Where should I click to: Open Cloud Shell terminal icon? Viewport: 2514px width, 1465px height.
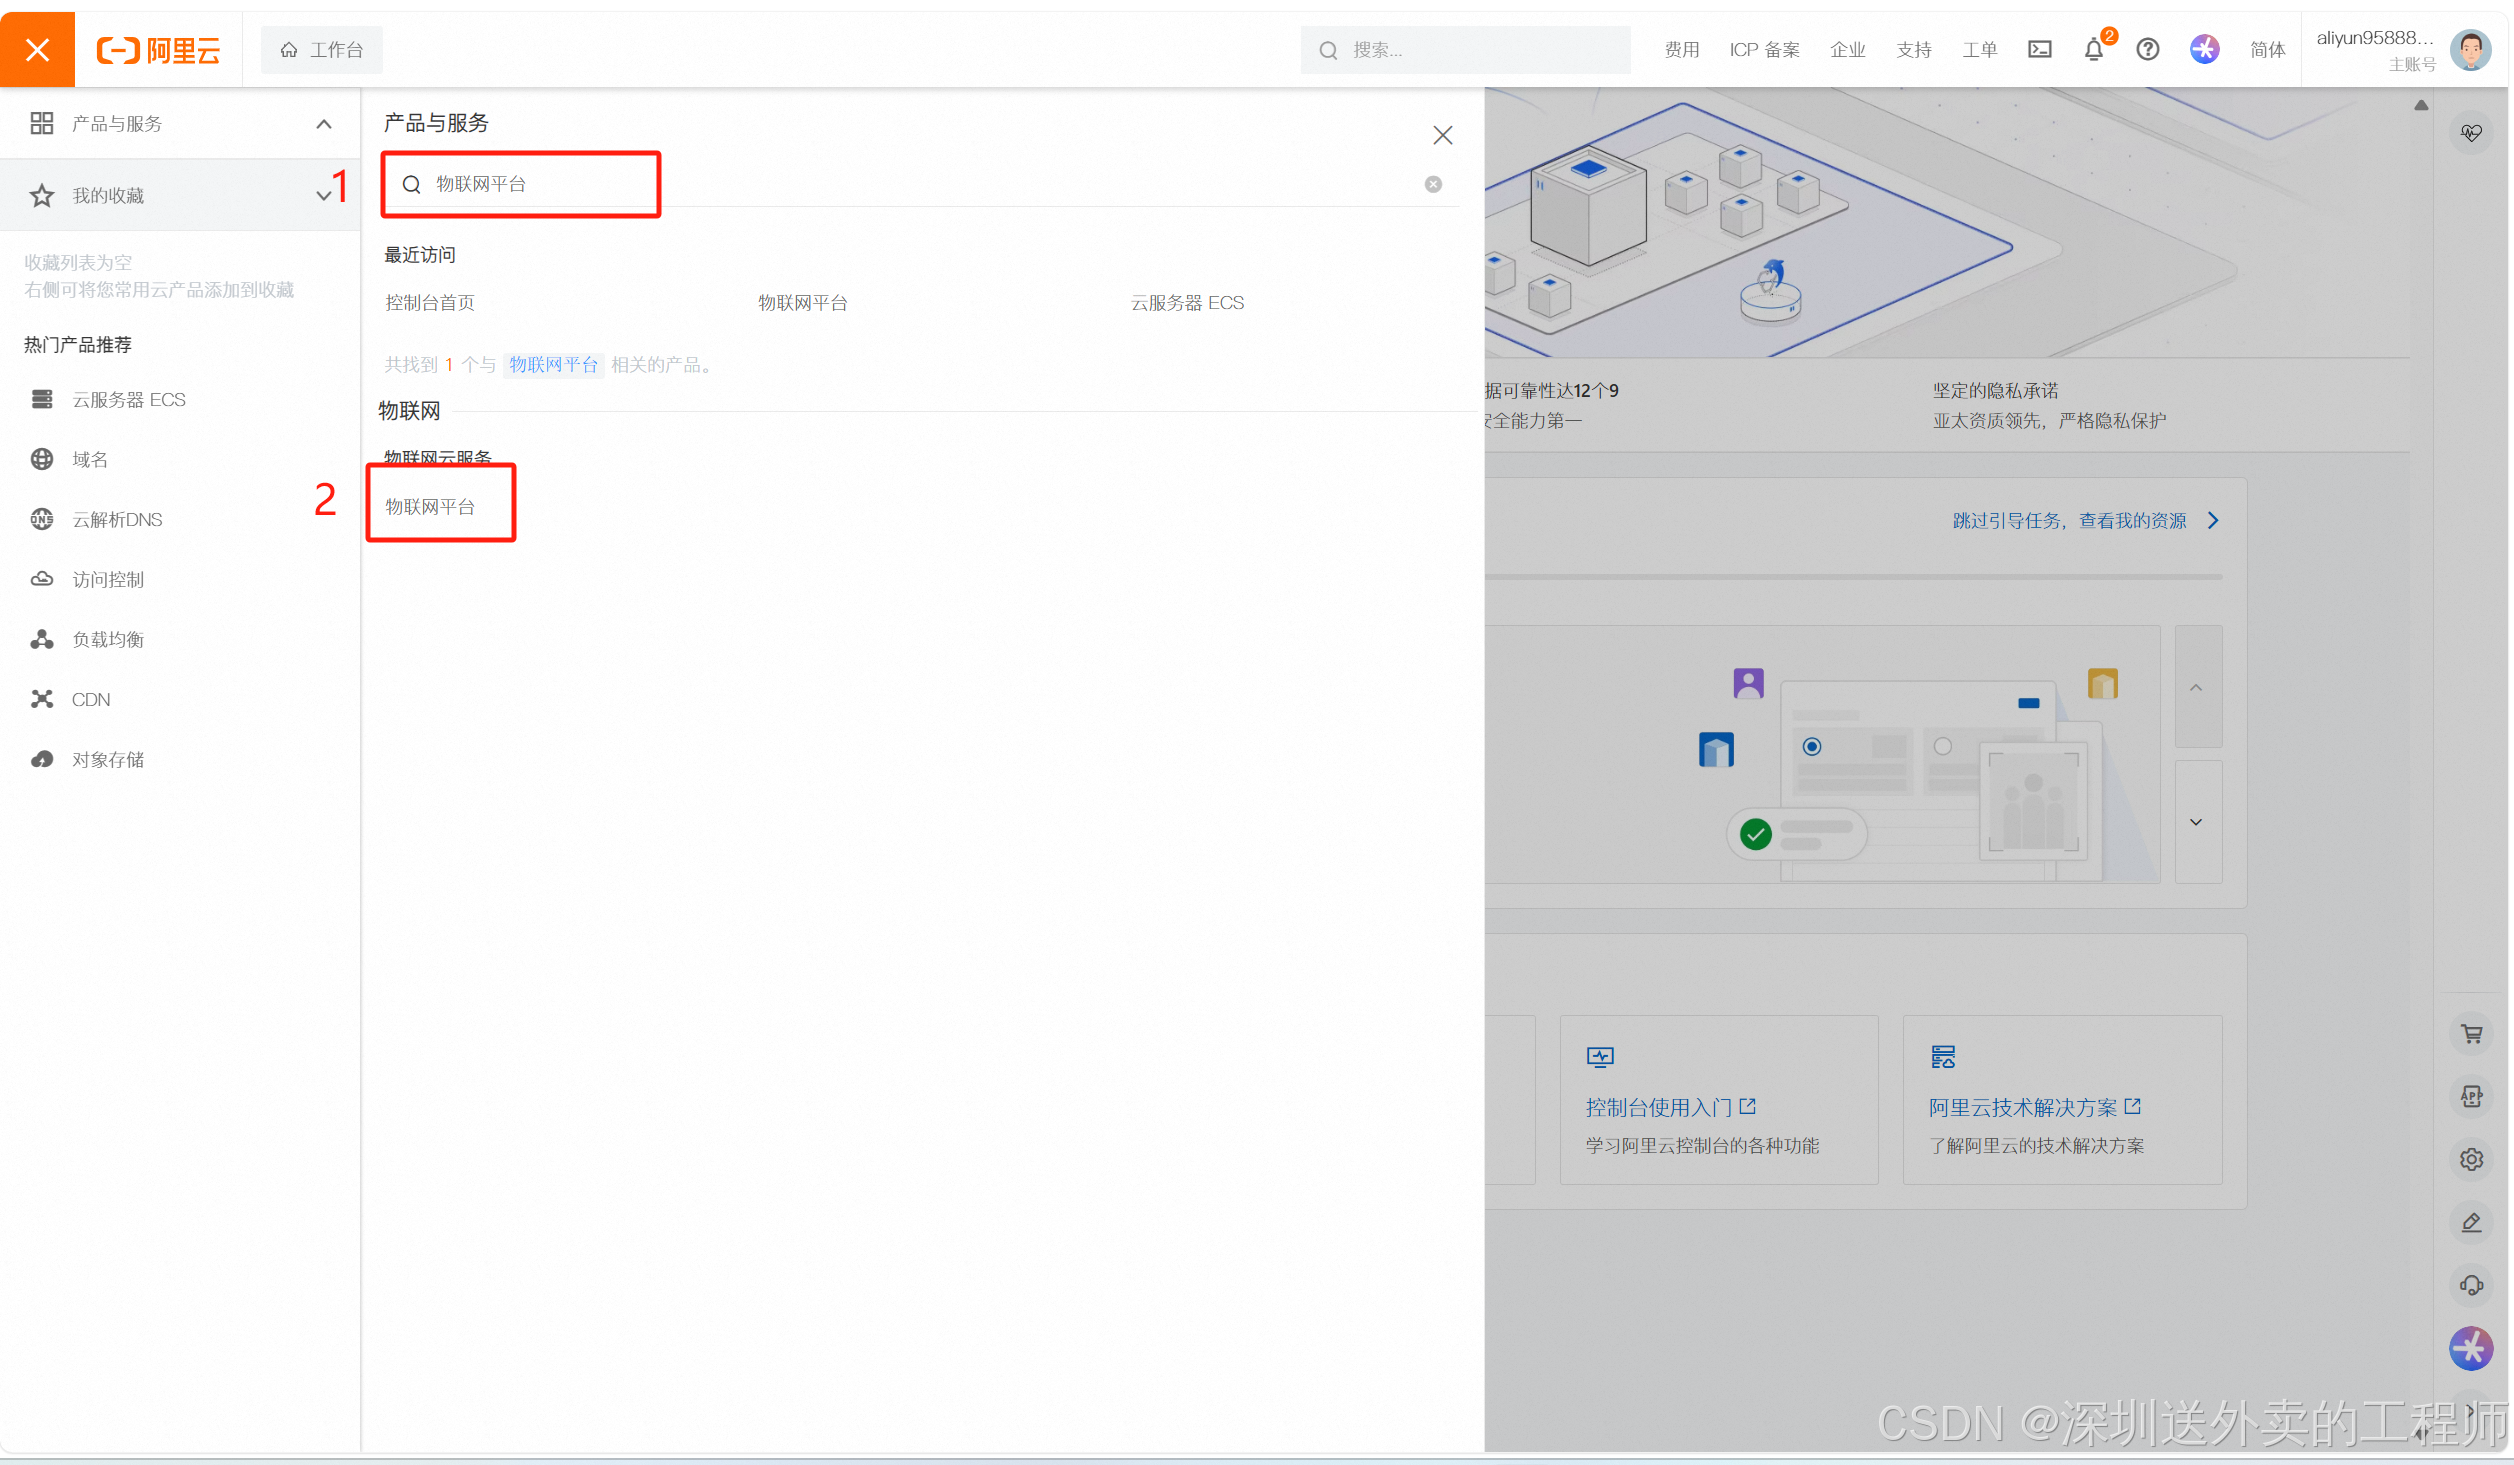2039,50
